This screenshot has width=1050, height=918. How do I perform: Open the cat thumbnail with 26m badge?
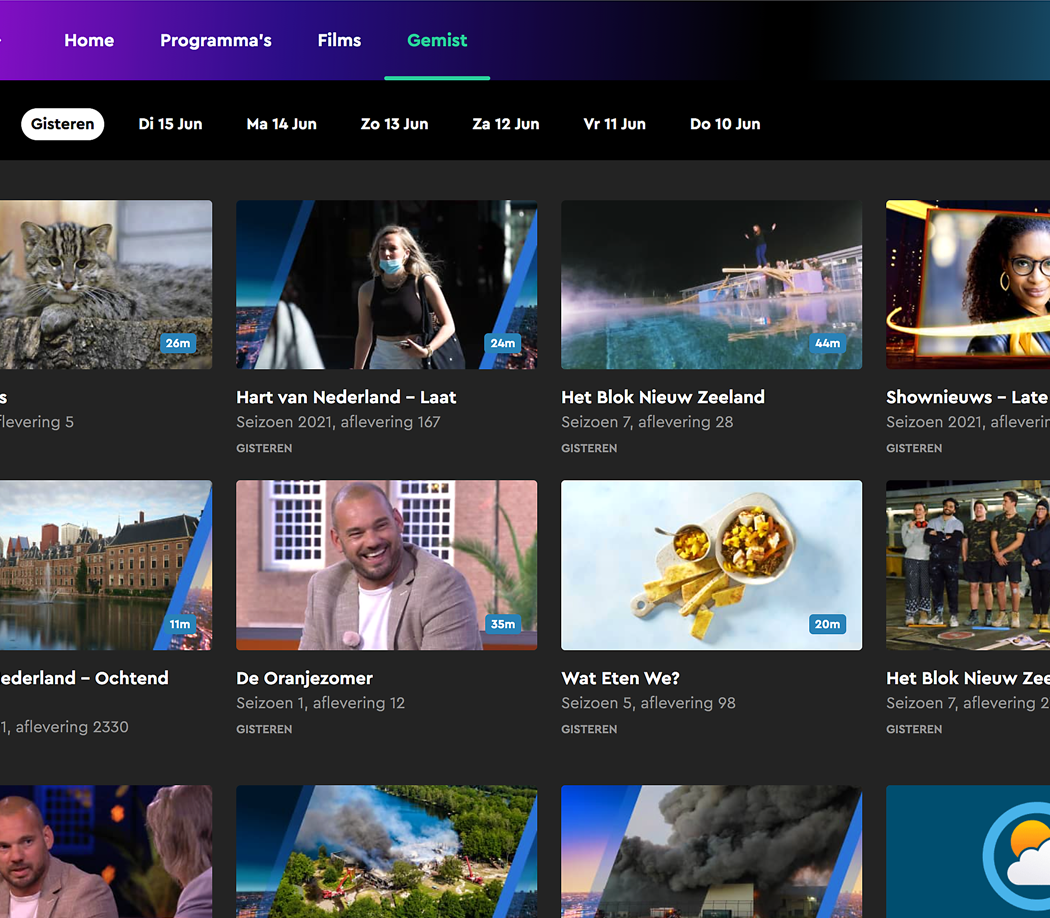[106, 285]
